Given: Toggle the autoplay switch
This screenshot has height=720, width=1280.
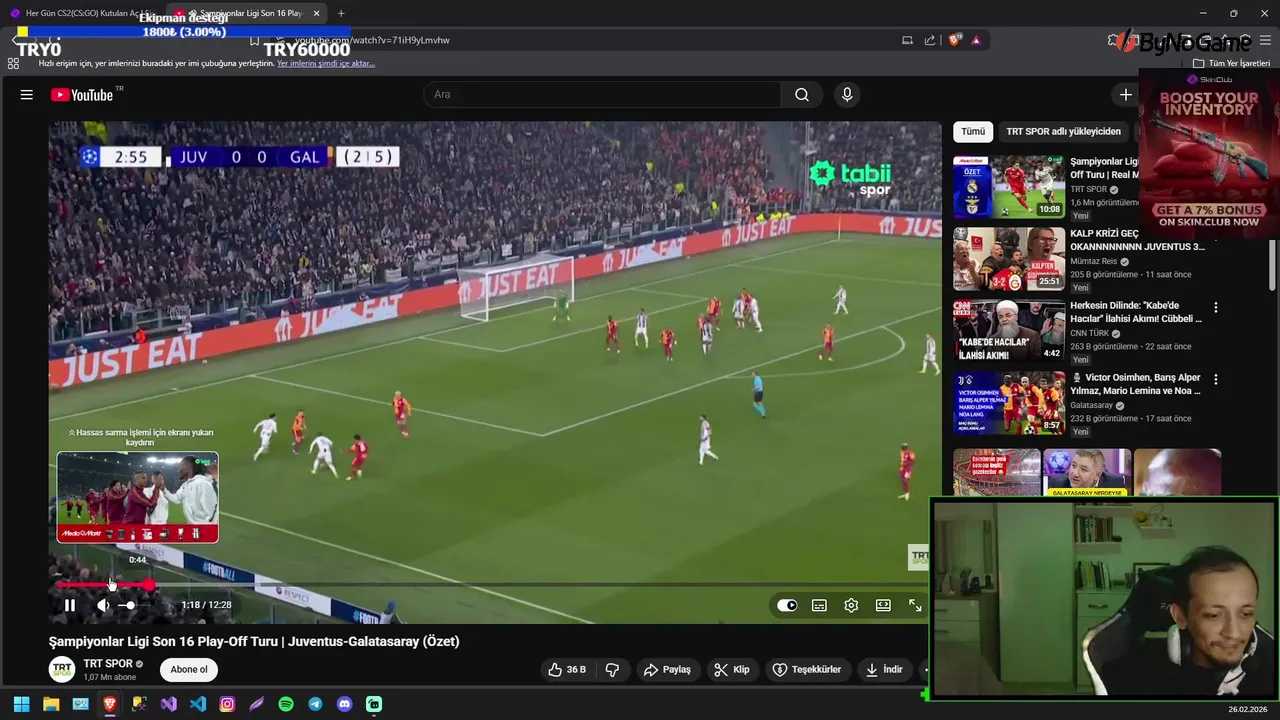Looking at the screenshot, I should pyautogui.click(x=787, y=605).
